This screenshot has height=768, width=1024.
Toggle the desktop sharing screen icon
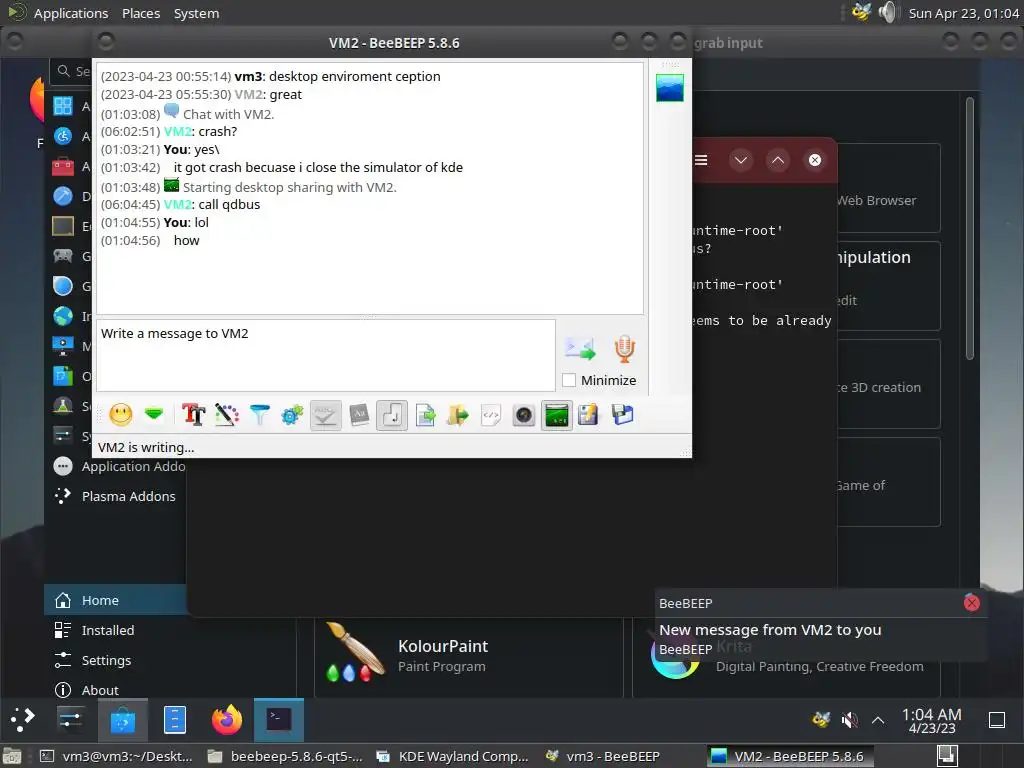(x=557, y=415)
